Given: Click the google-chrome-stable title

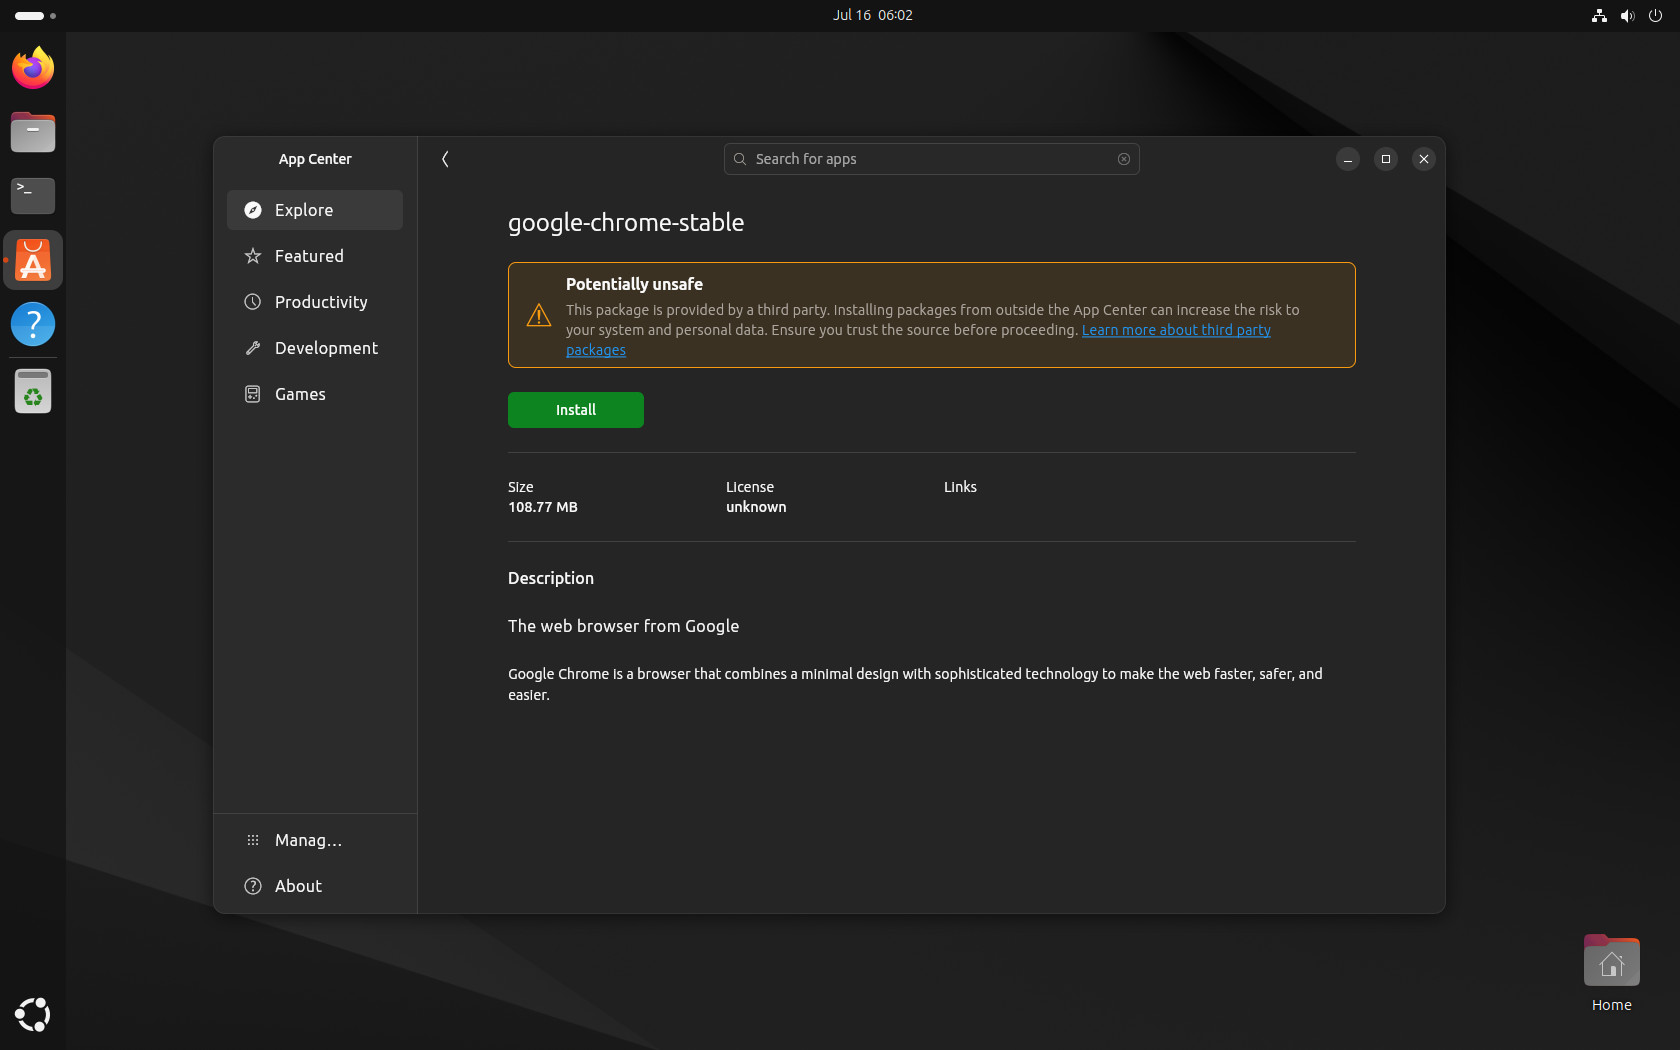Looking at the screenshot, I should coord(626,222).
